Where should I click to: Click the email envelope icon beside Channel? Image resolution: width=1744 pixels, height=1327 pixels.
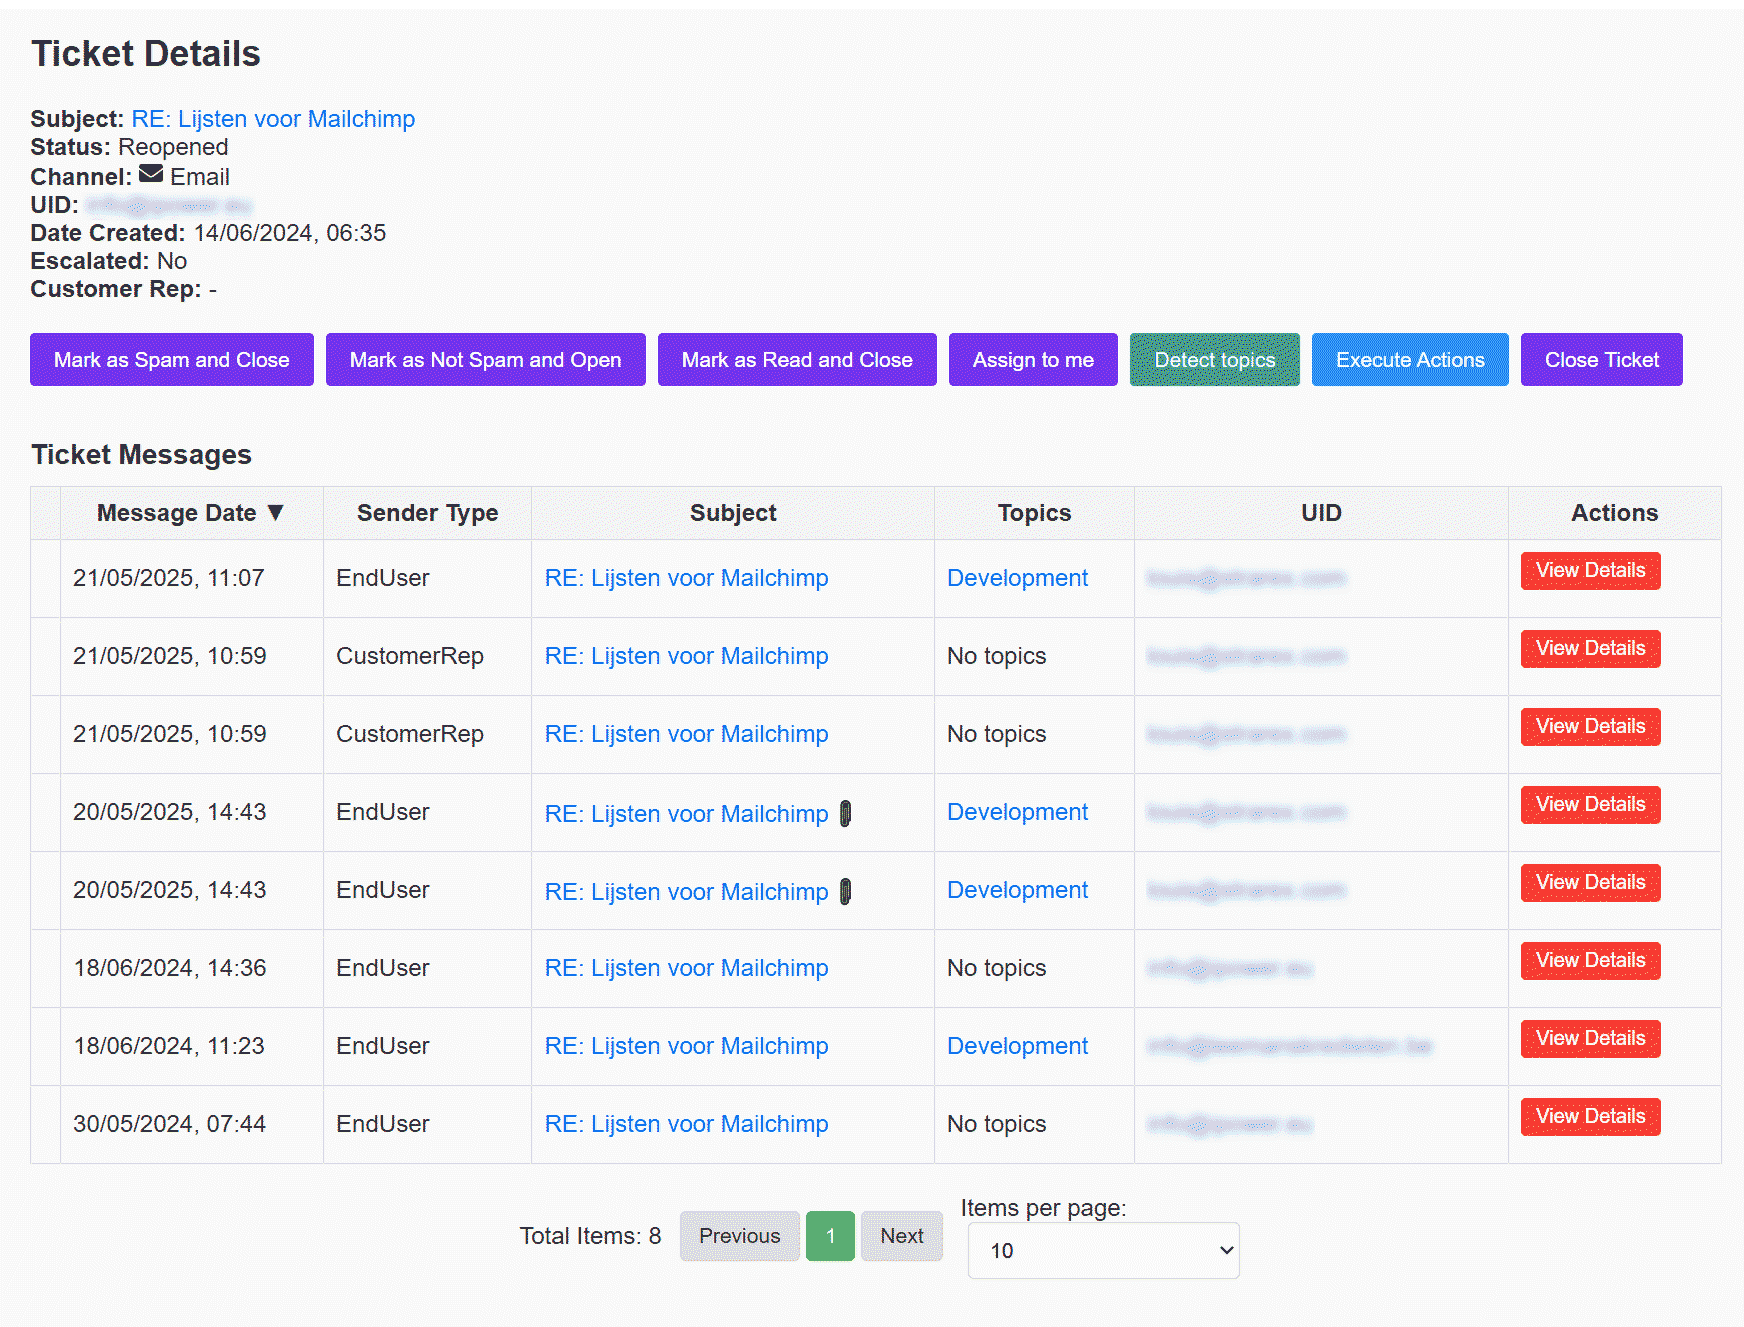coord(151,174)
